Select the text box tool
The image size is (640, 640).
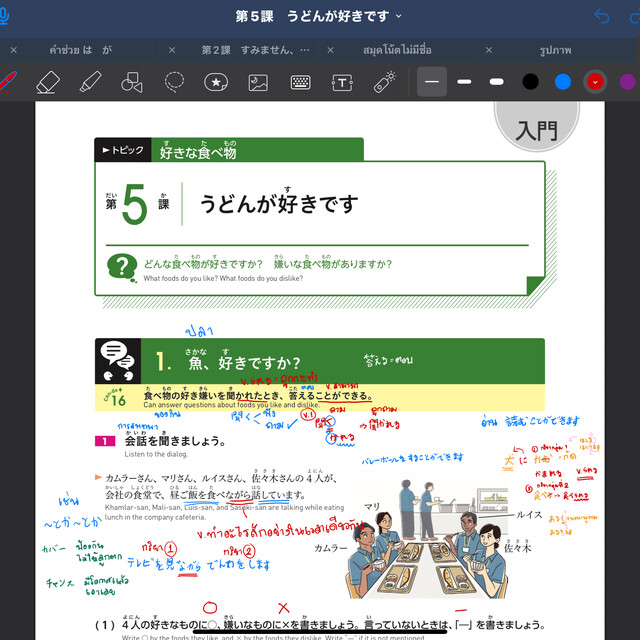pos(342,81)
